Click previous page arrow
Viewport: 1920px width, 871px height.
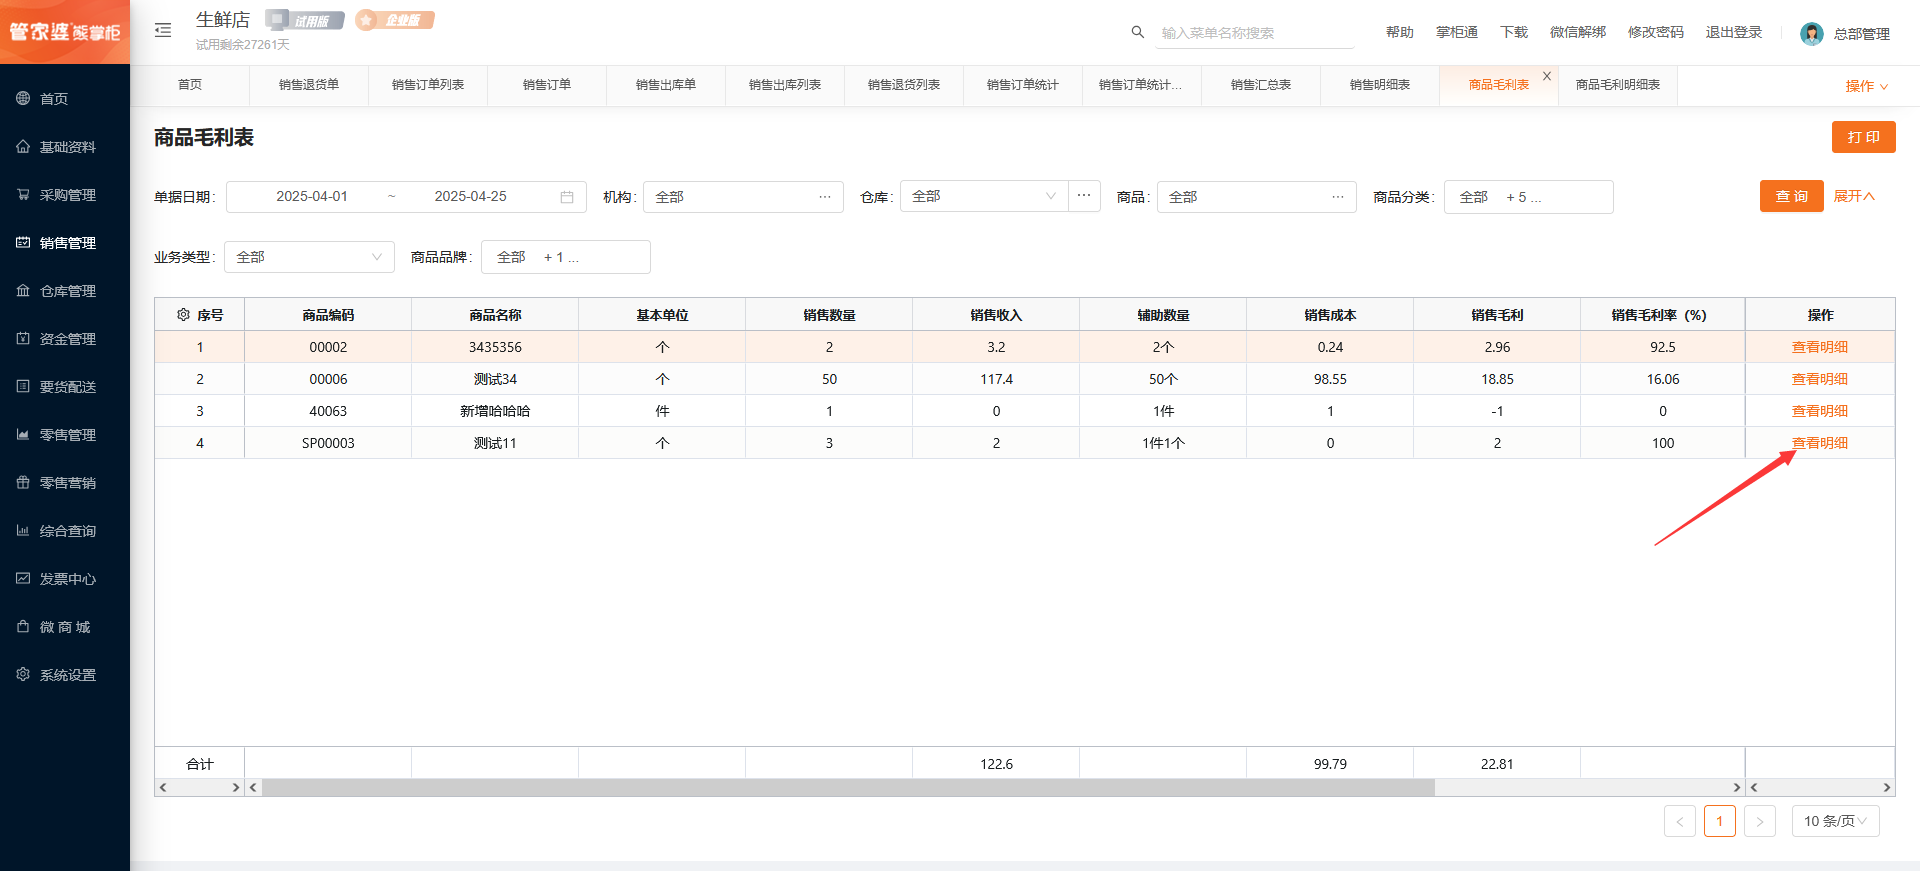(1680, 821)
